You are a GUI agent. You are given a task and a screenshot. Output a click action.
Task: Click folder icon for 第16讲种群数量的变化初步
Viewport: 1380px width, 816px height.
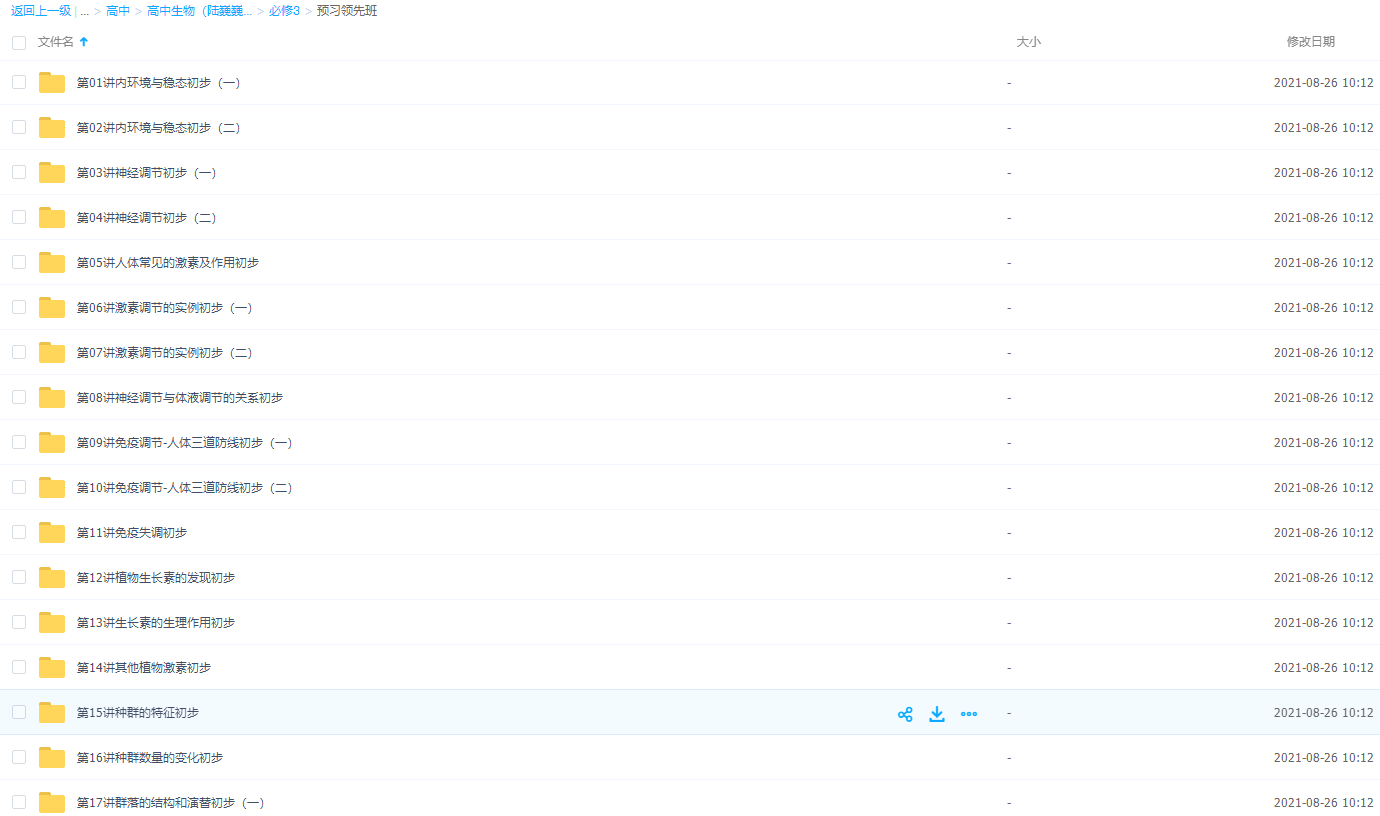pos(52,758)
